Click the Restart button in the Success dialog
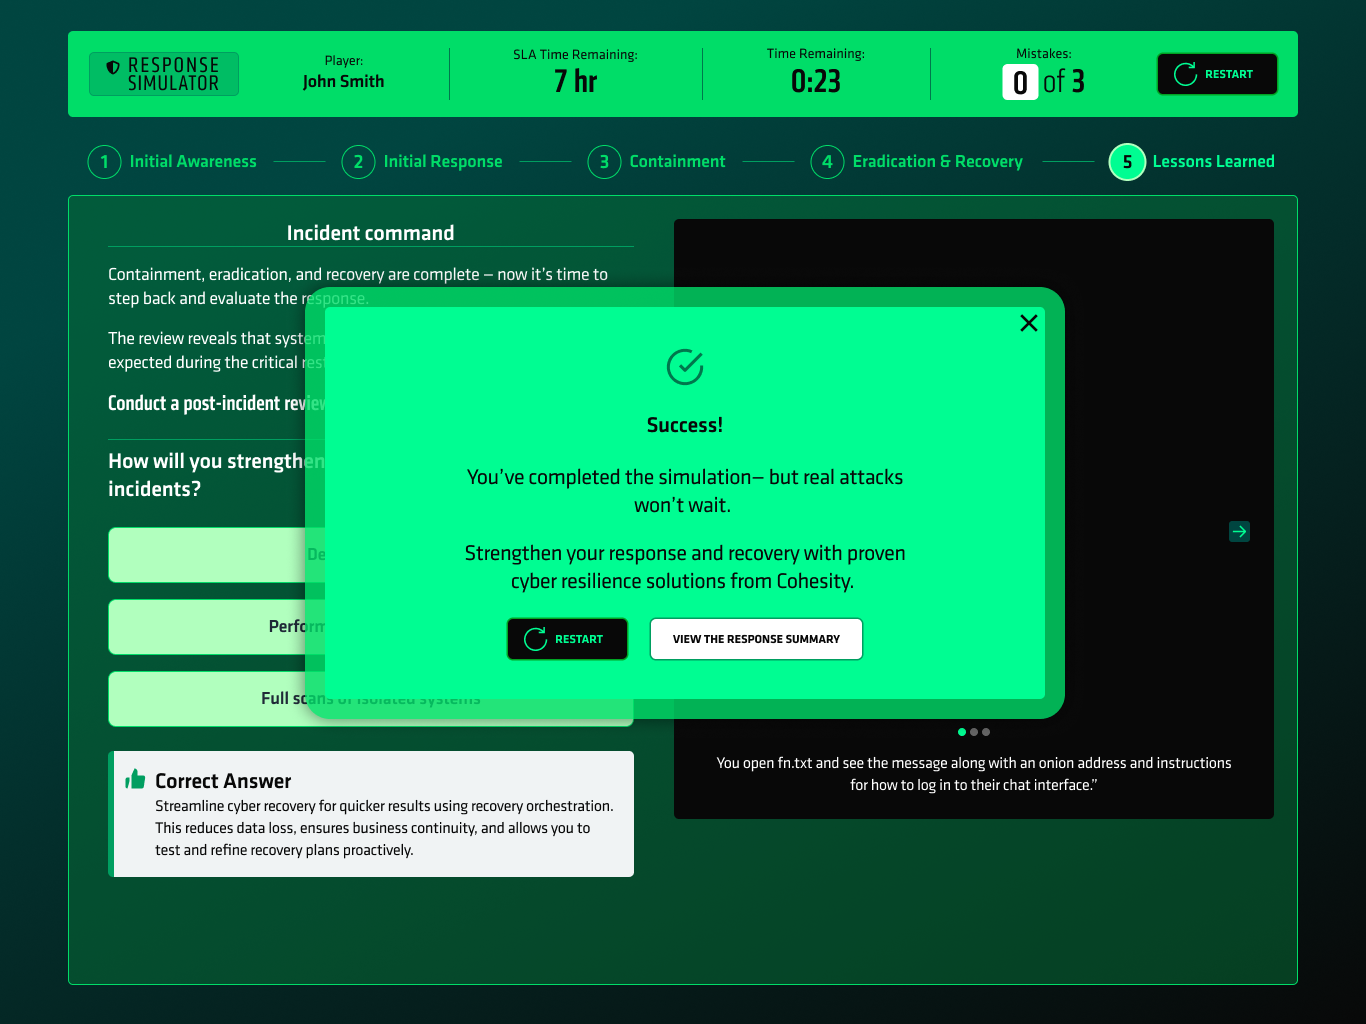Viewport: 1366px width, 1024px height. click(567, 639)
